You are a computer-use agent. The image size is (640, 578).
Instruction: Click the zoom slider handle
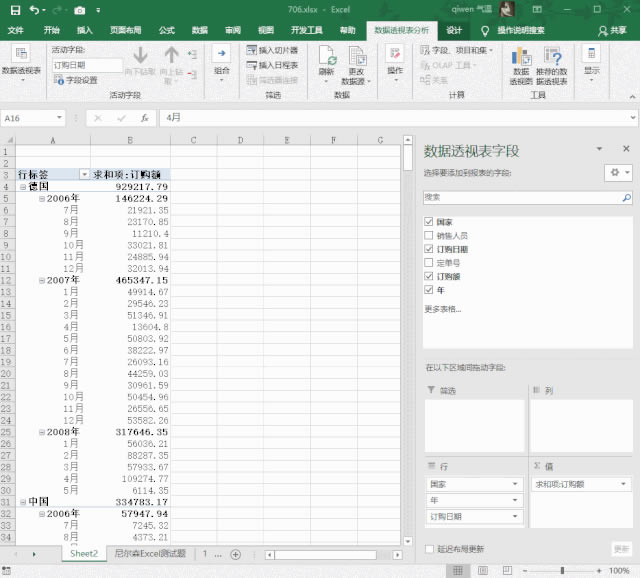(562, 571)
